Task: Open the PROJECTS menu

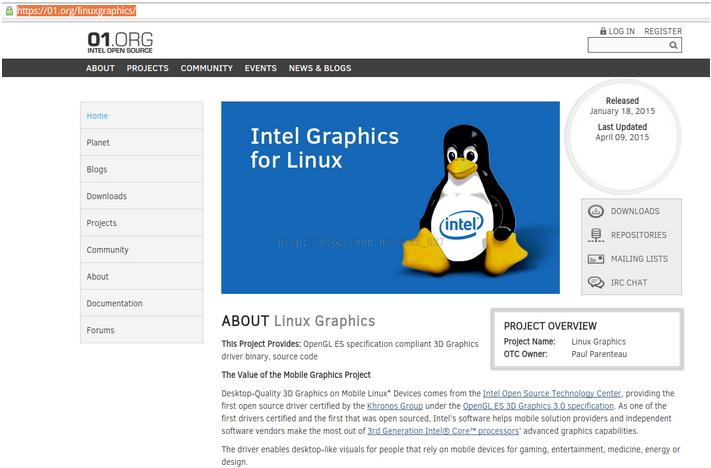Action: pyautogui.click(x=147, y=68)
